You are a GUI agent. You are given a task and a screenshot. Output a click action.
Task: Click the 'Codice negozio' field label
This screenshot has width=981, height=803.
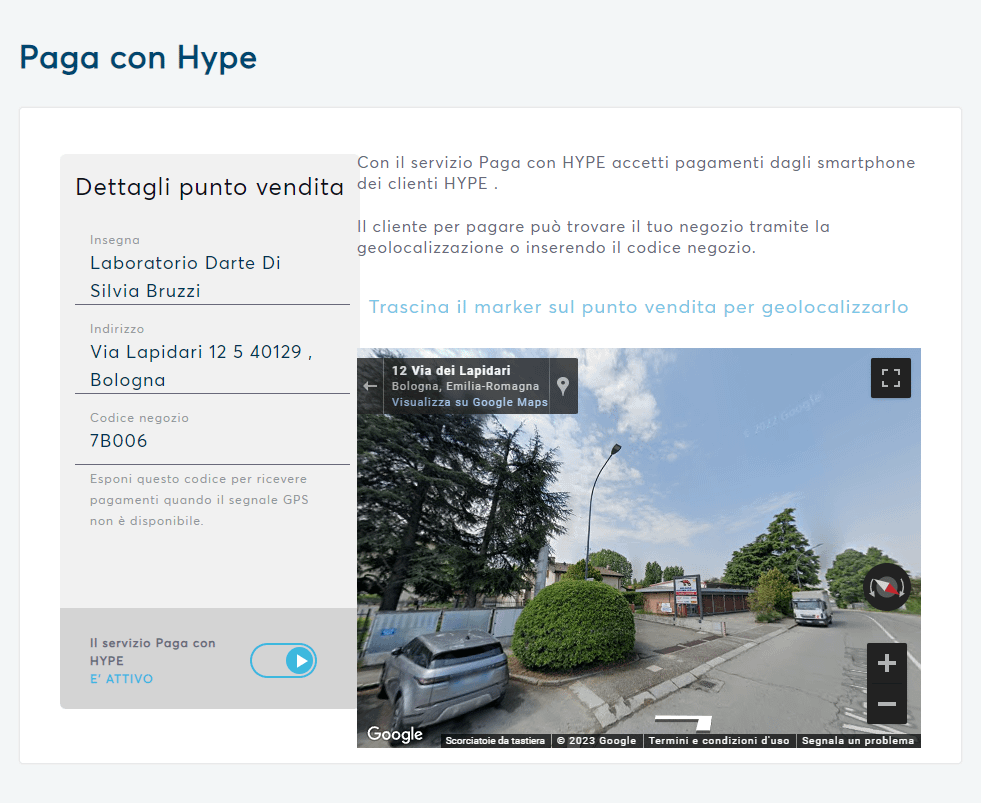[x=140, y=417]
